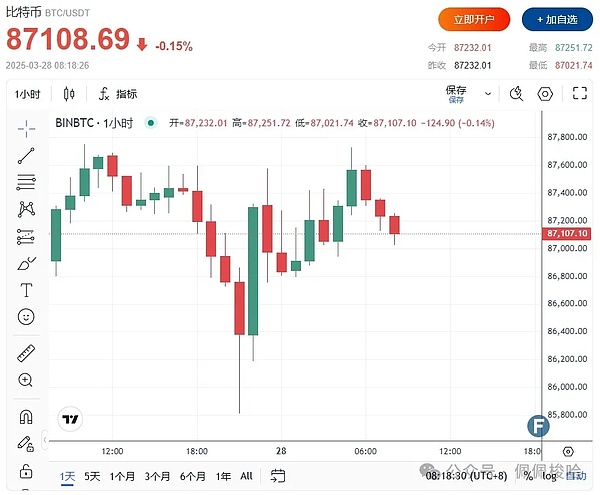Click the 立即开户 button
600x495 pixels.
[474, 19]
